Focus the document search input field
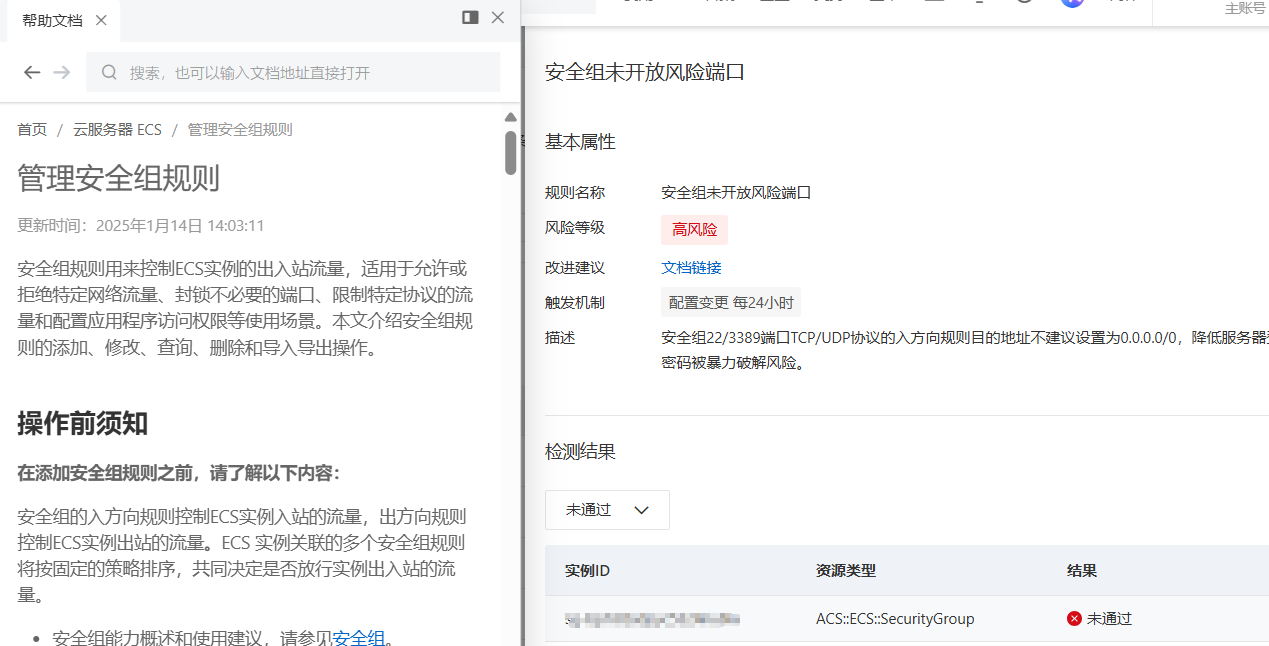Image resolution: width=1269 pixels, height=646 pixels. click(300, 72)
